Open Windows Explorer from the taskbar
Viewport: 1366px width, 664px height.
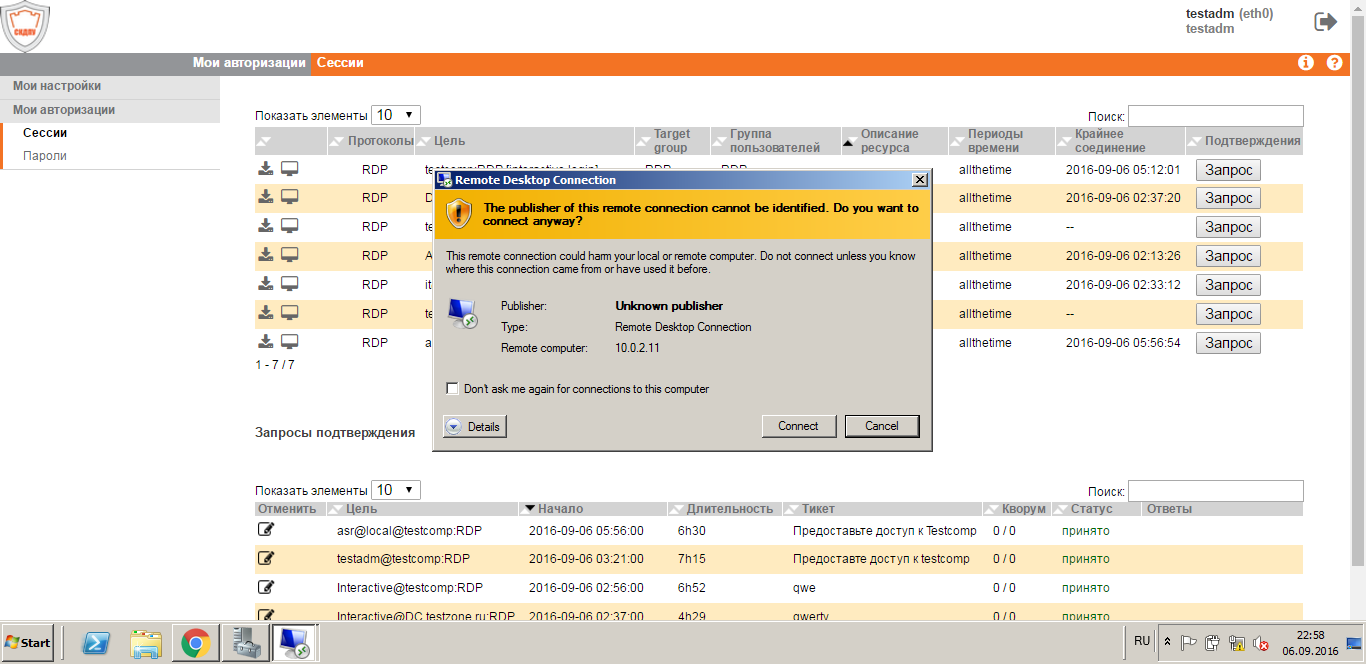tap(146, 643)
